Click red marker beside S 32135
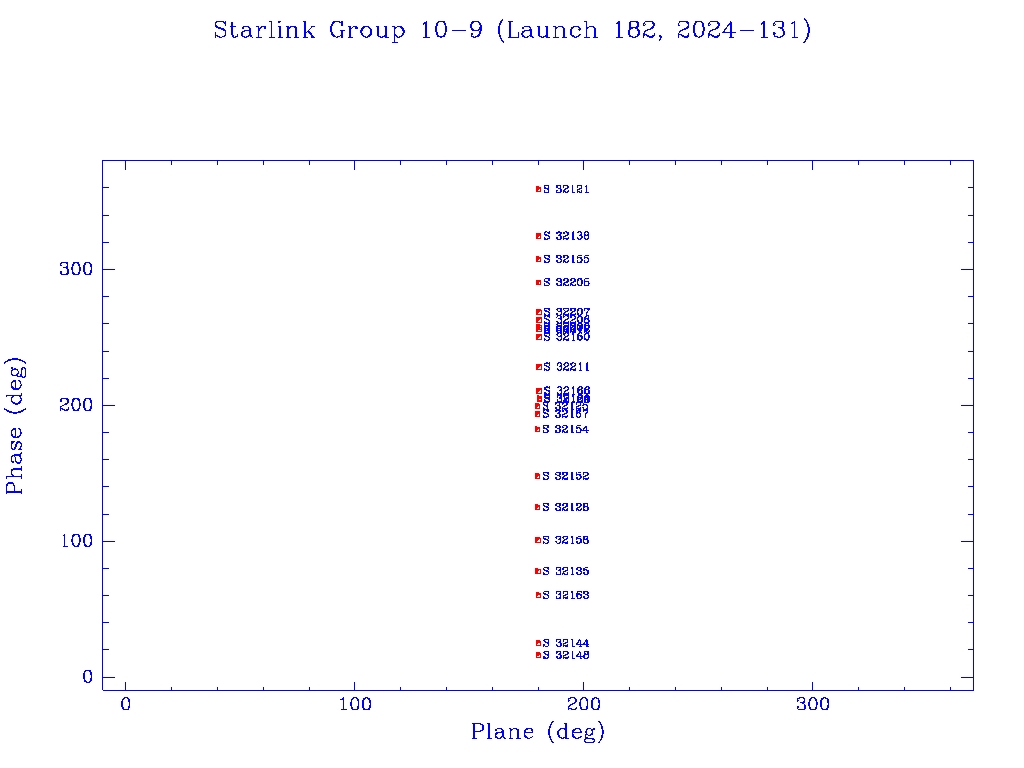The height and width of the screenshot is (768, 1024). (x=538, y=571)
